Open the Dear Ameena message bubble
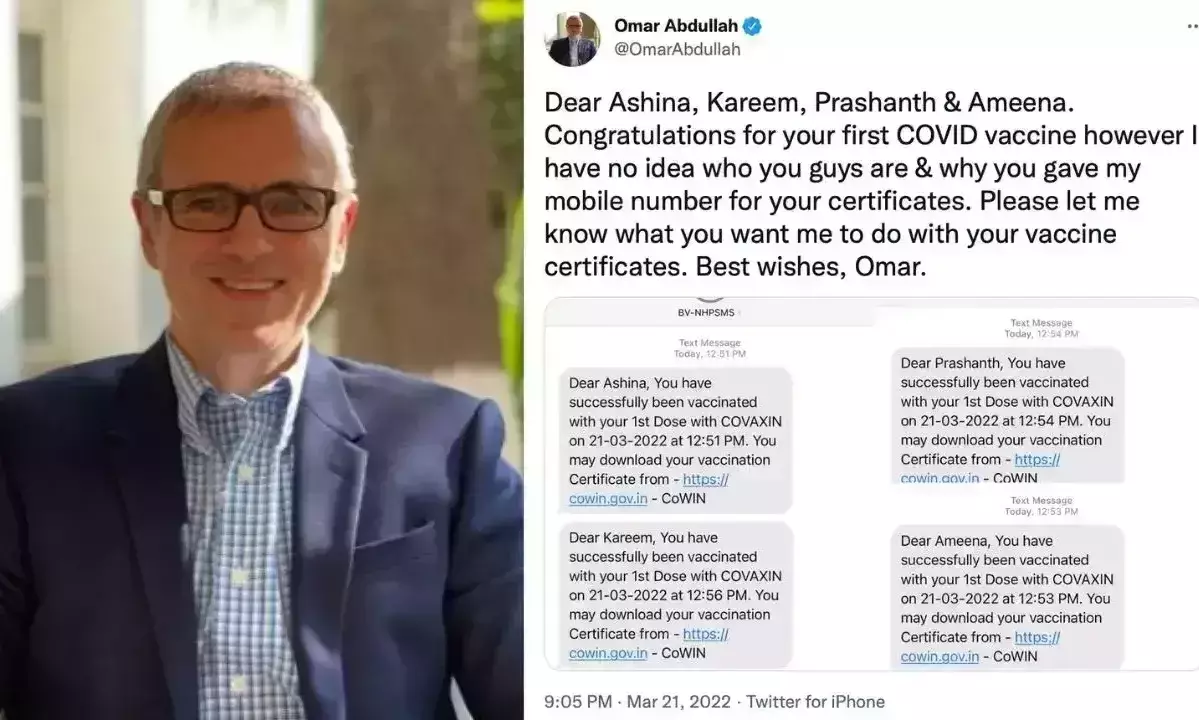The height and width of the screenshot is (720, 1199). coord(1007,598)
